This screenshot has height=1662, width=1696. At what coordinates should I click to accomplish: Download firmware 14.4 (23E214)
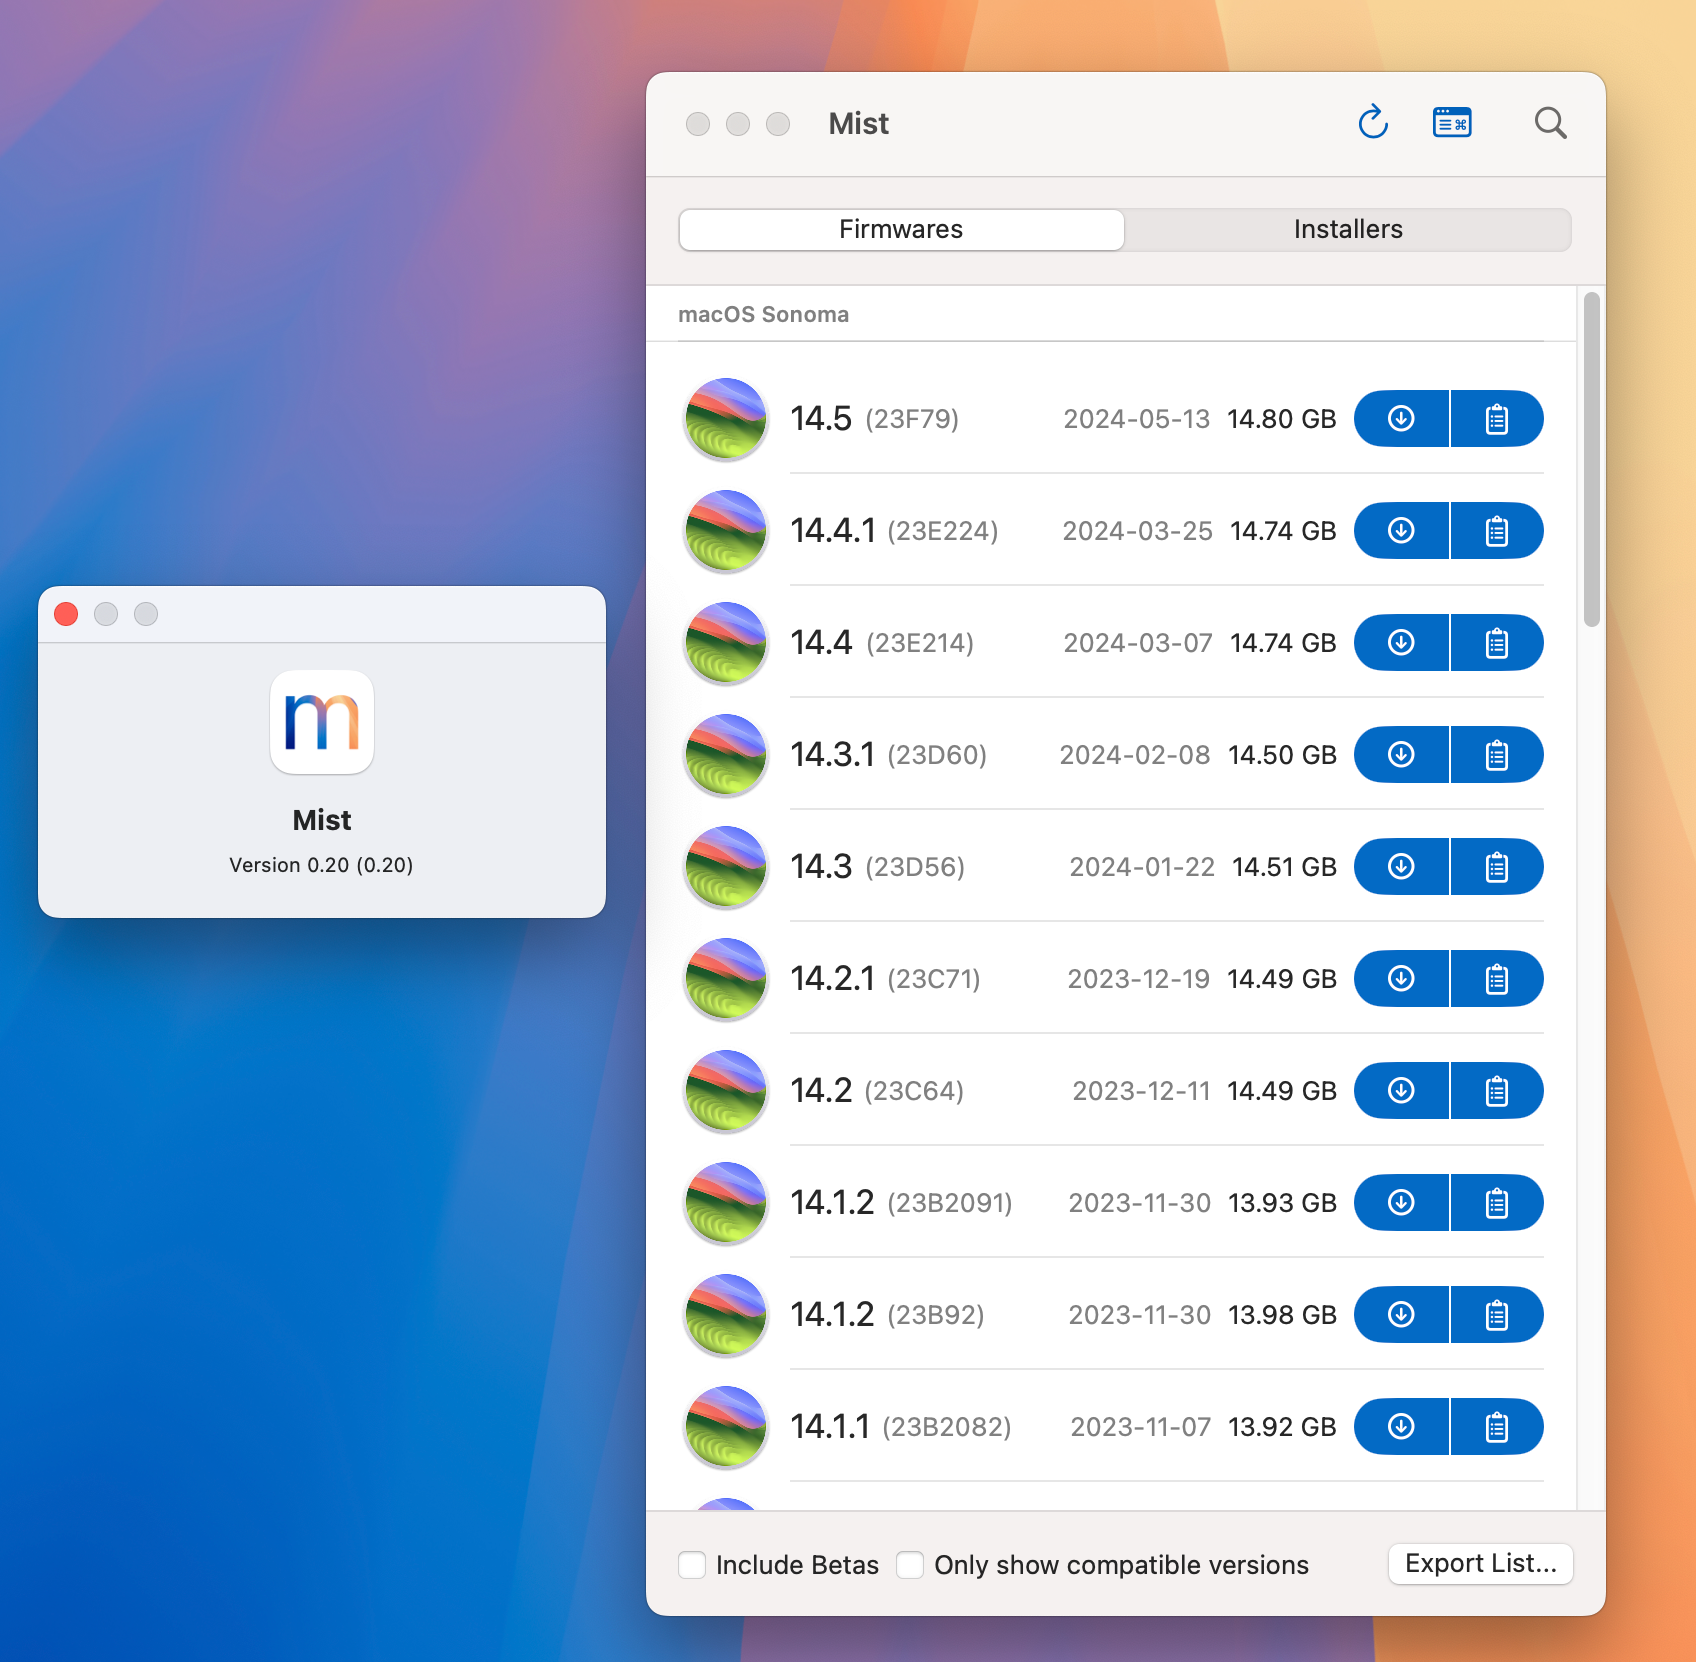1401,642
